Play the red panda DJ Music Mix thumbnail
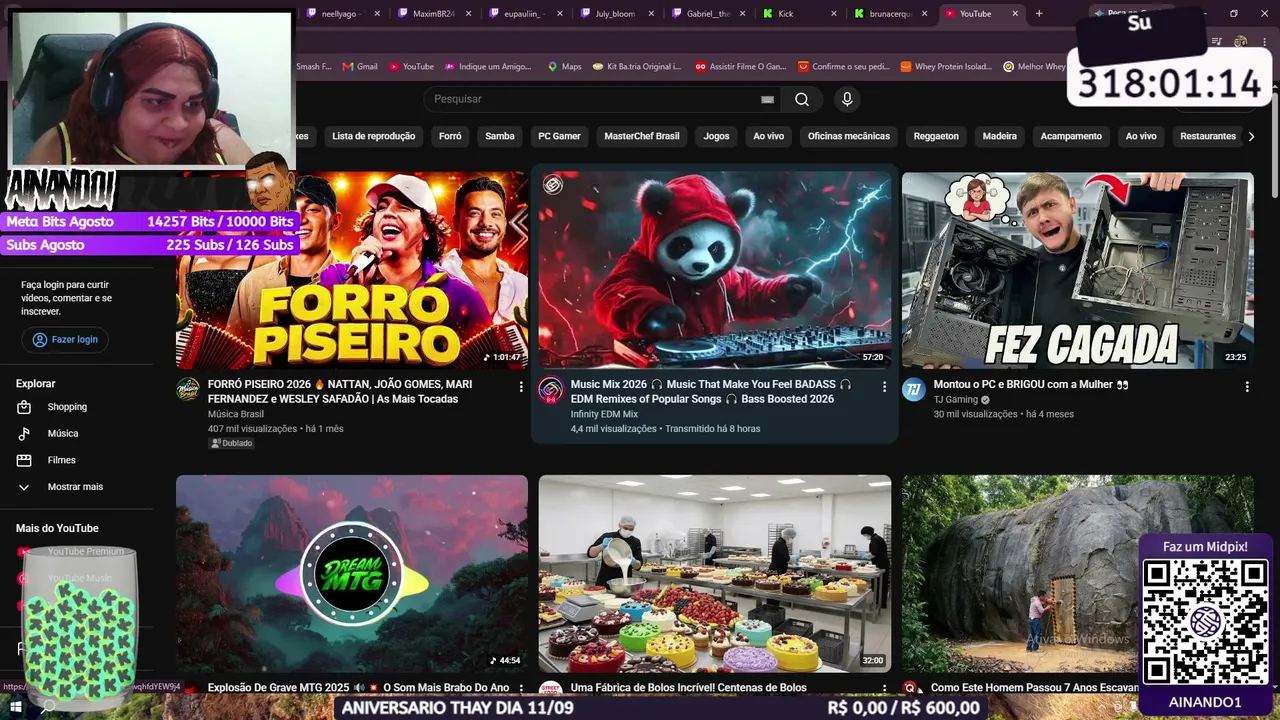 click(715, 271)
